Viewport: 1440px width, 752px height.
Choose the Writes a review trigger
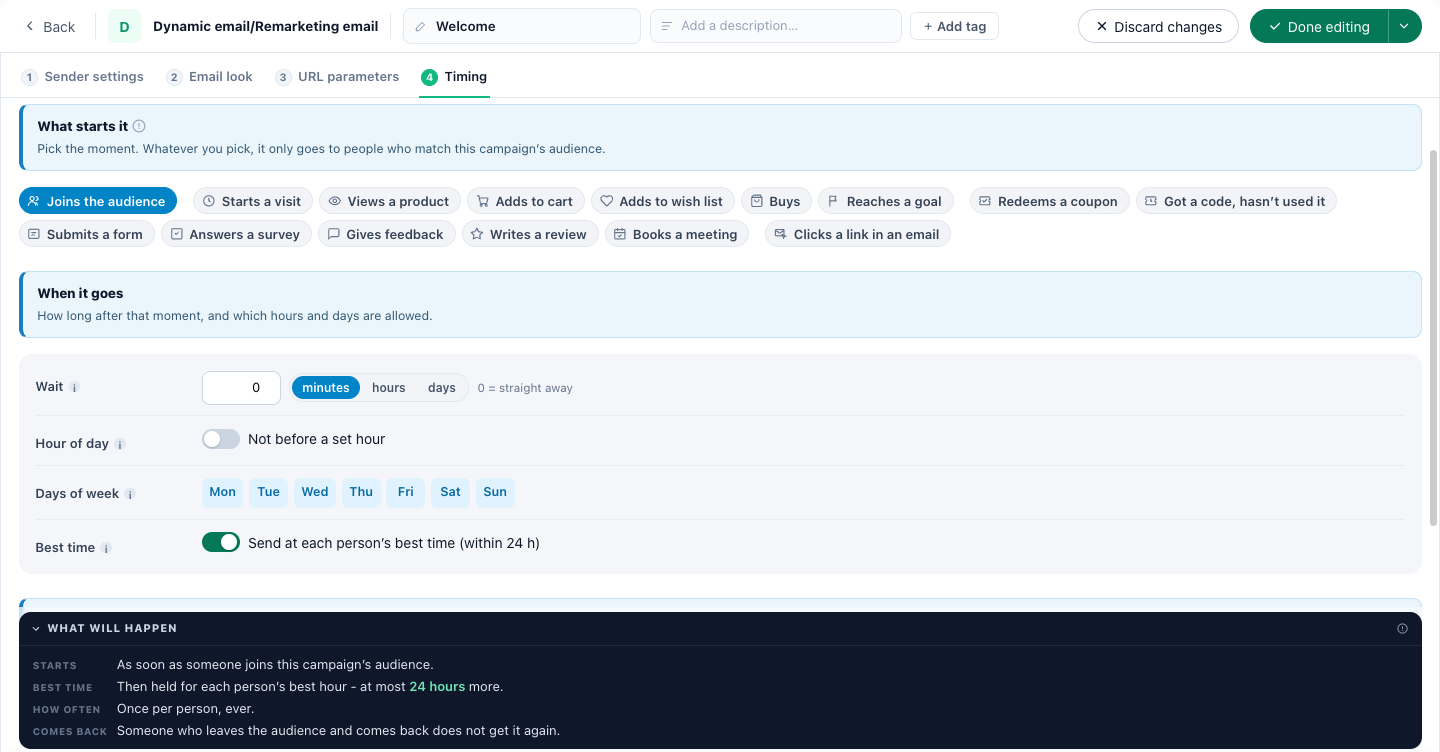[530, 234]
